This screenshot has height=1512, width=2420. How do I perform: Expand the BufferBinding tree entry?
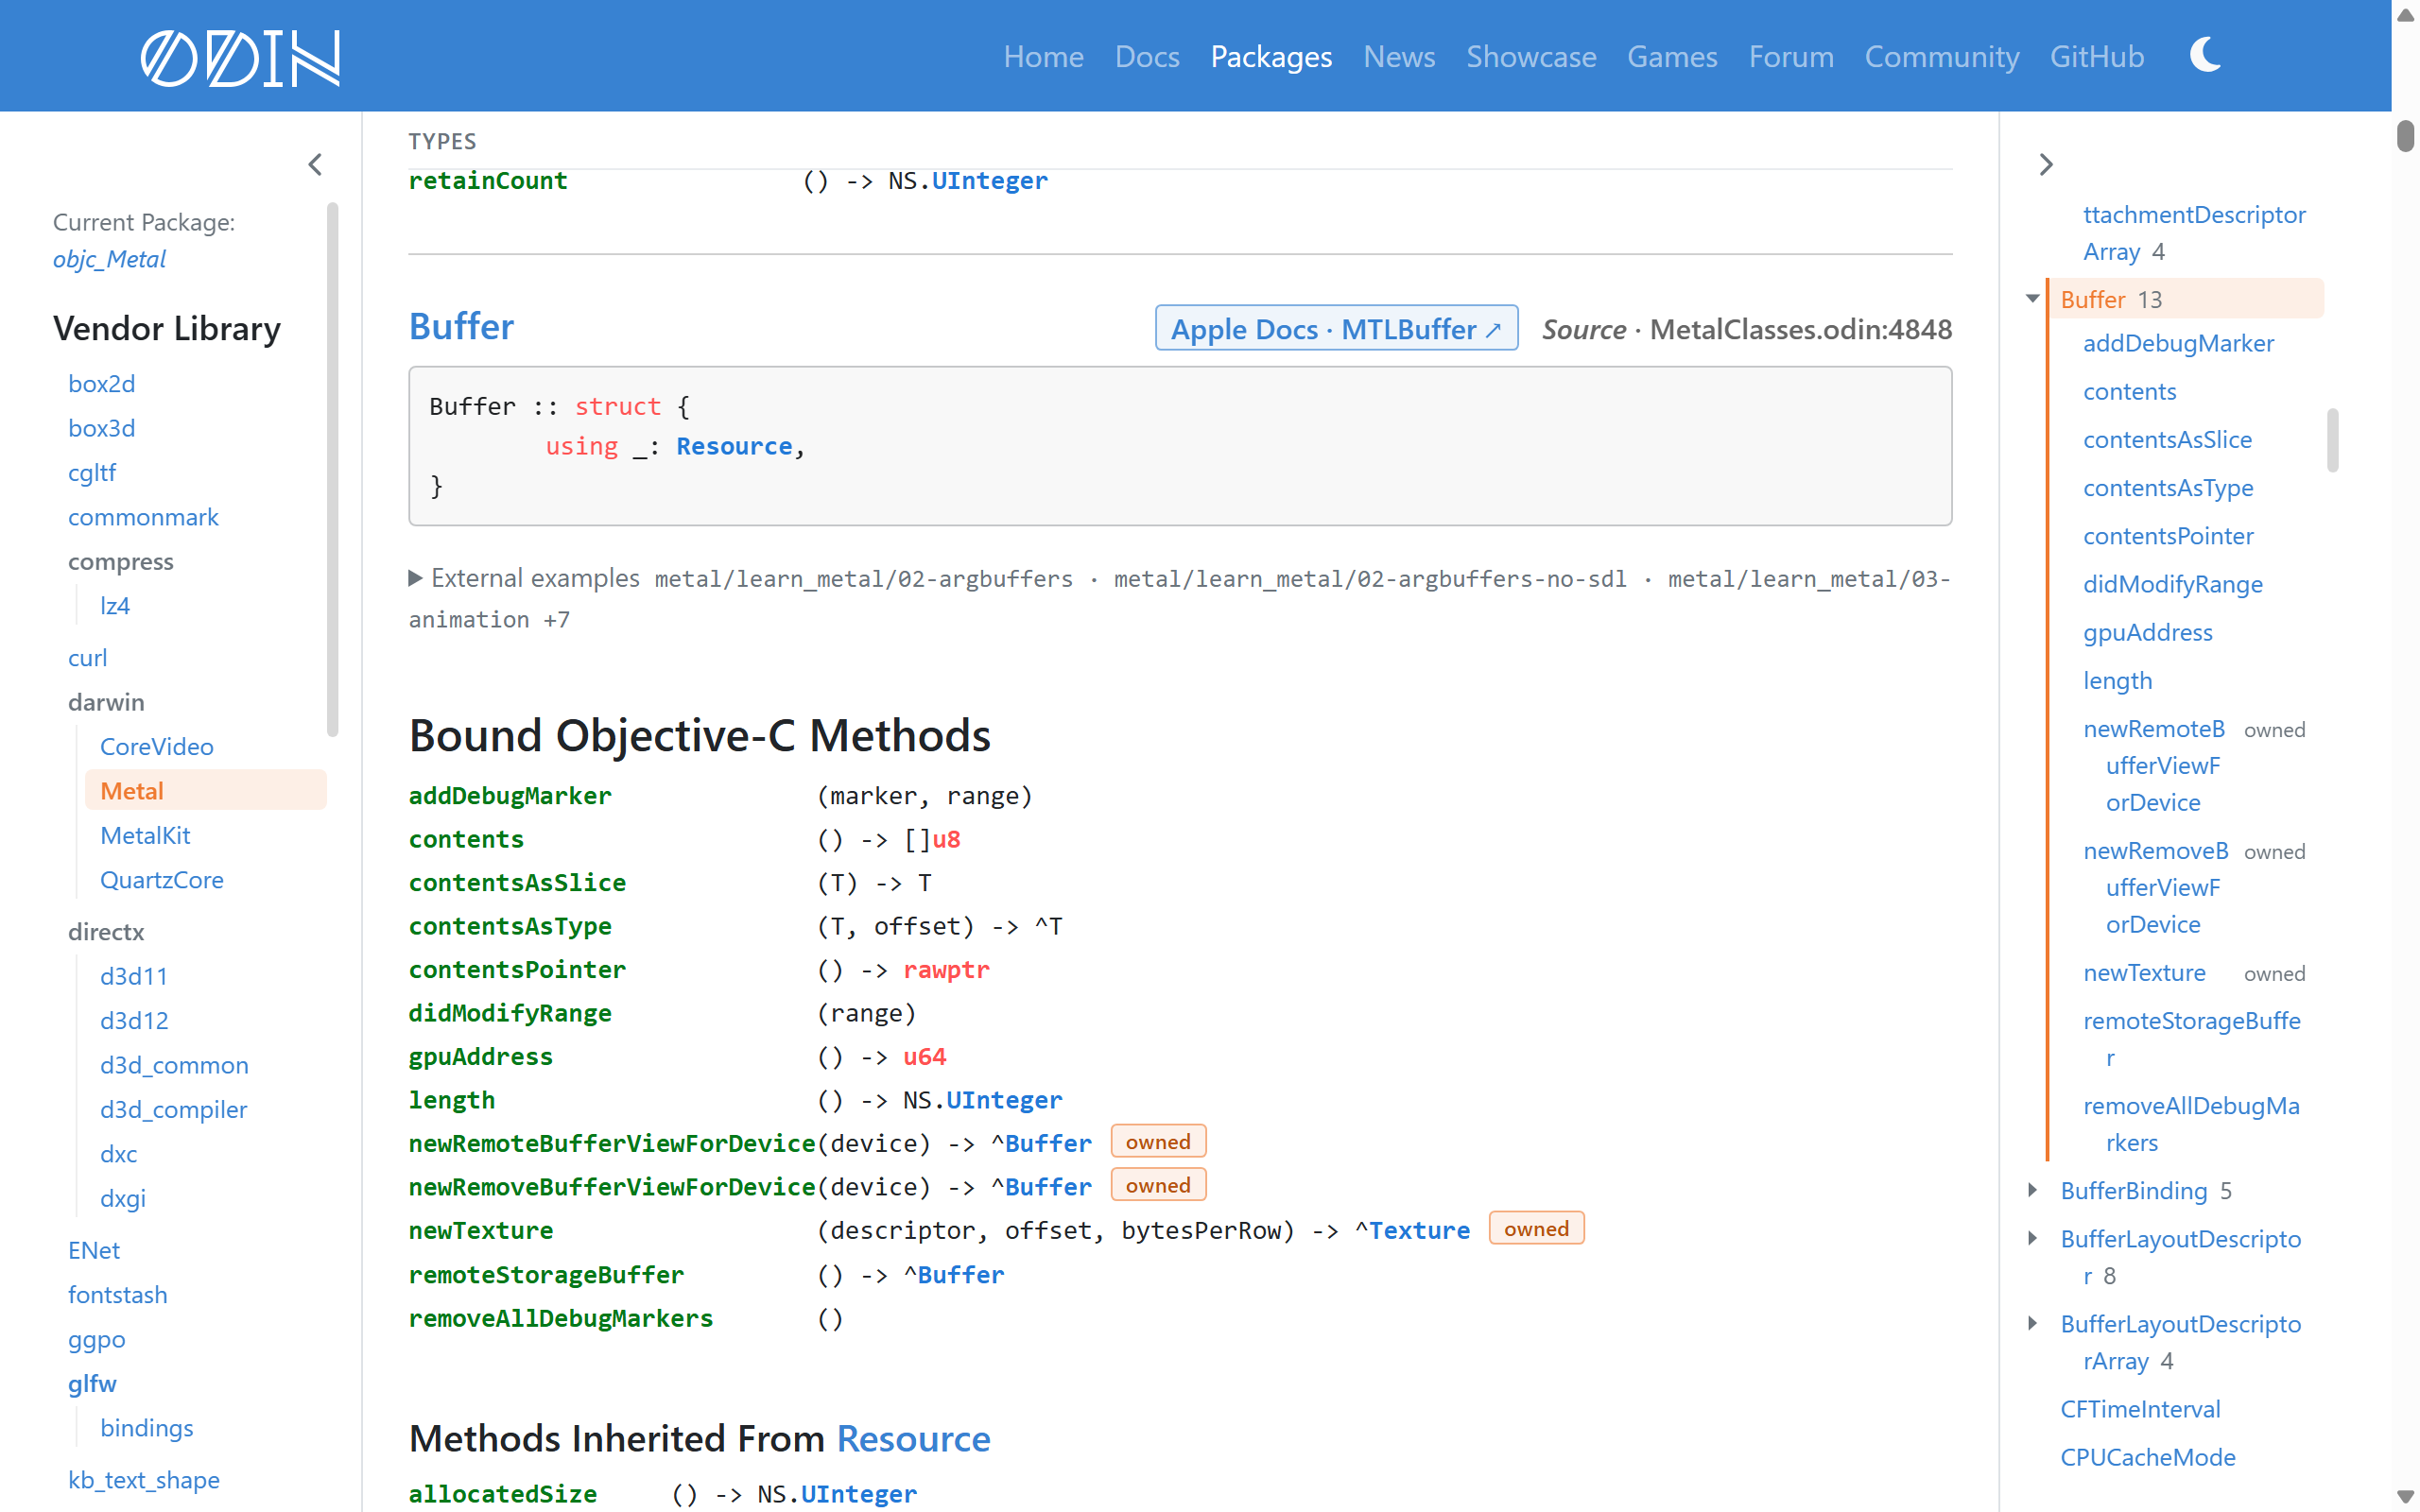[2032, 1189]
